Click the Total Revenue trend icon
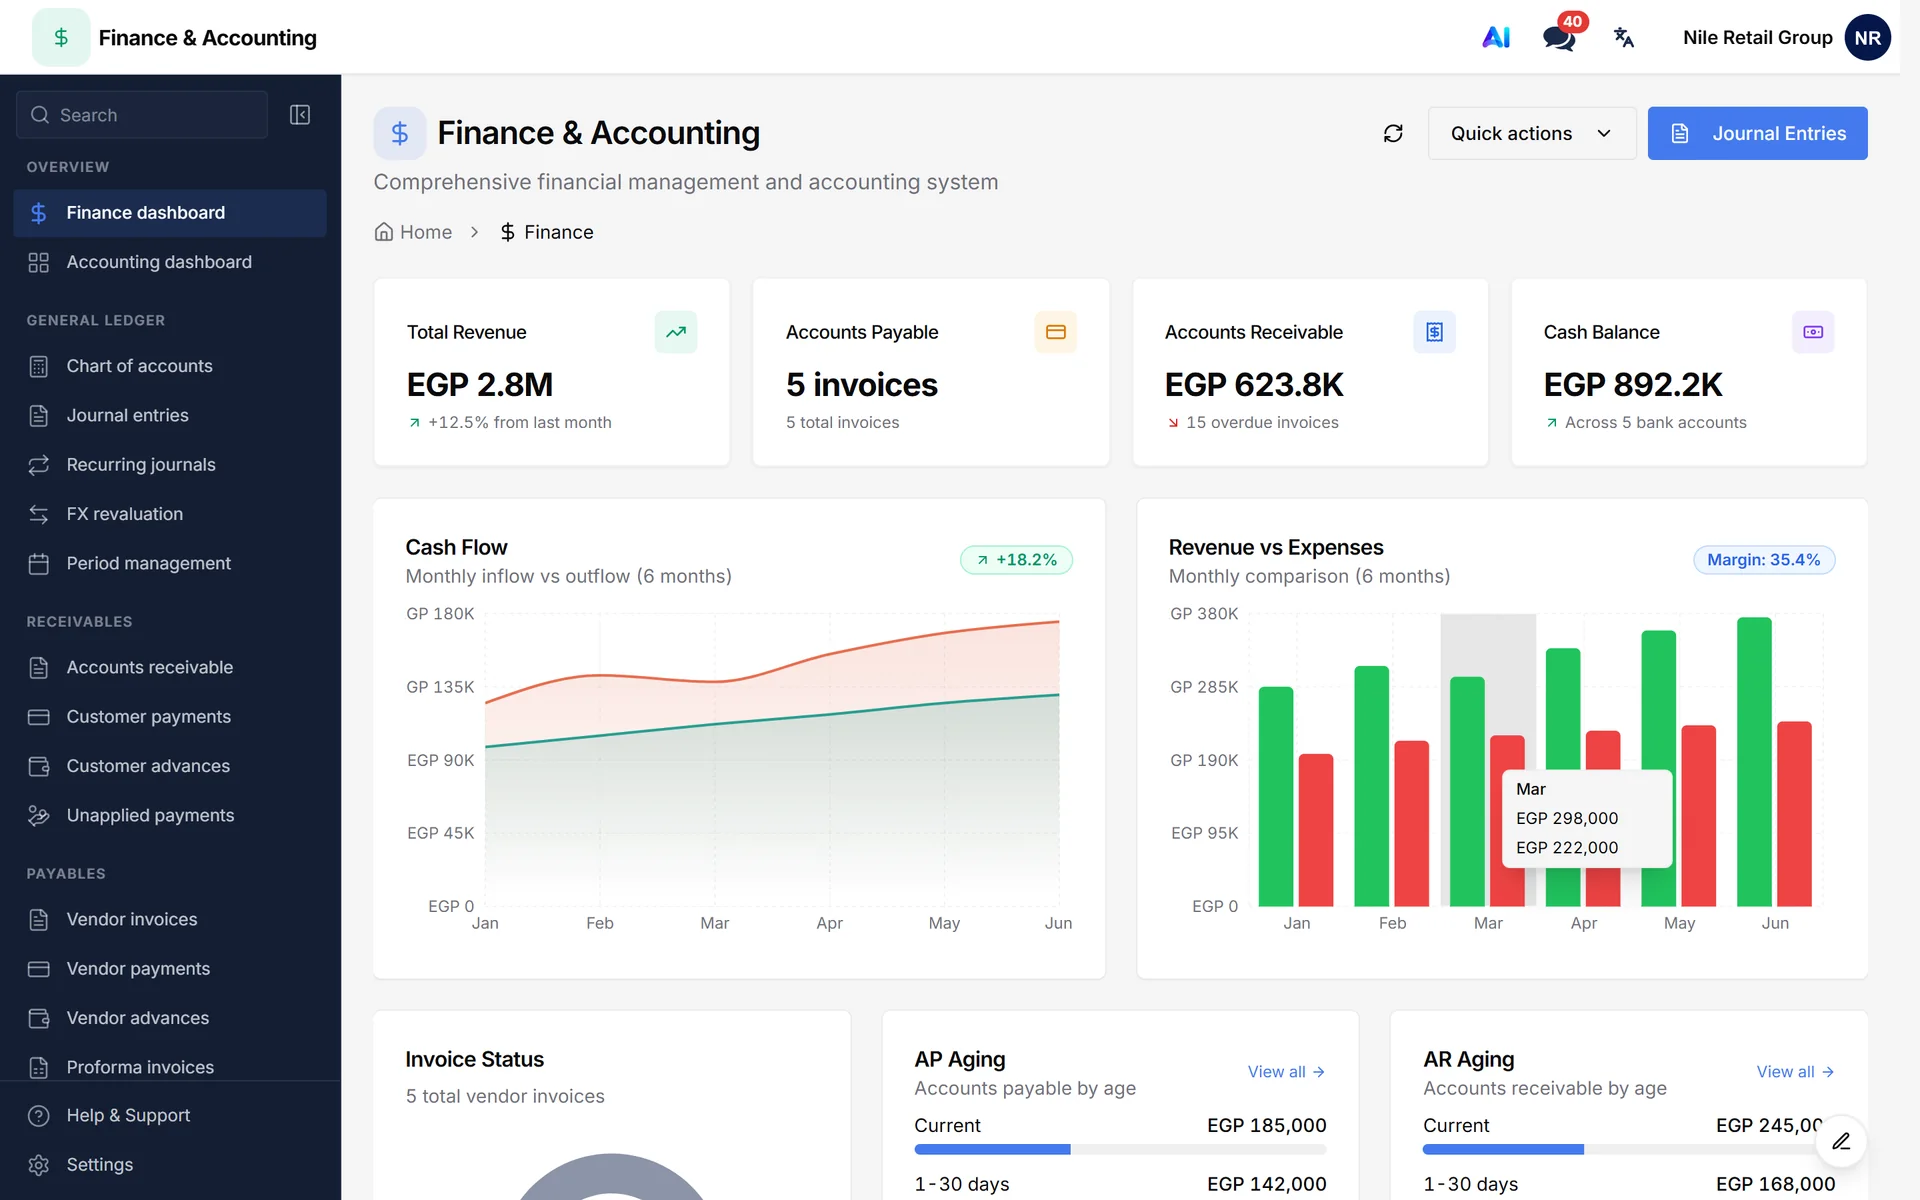The image size is (1920, 1200). [676, 332]
